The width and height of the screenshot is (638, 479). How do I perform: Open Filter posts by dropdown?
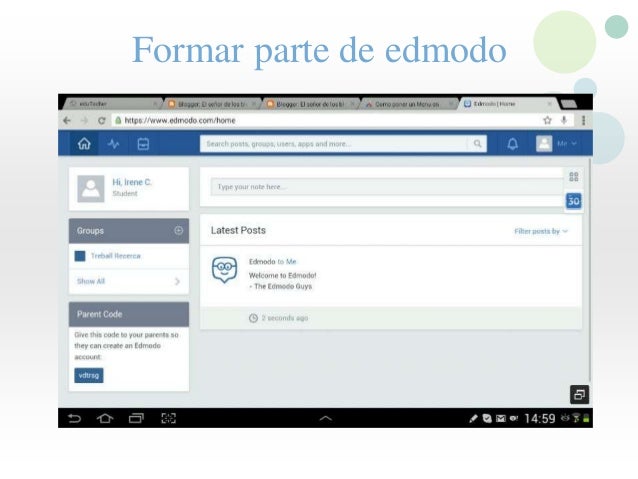[541, 231]
